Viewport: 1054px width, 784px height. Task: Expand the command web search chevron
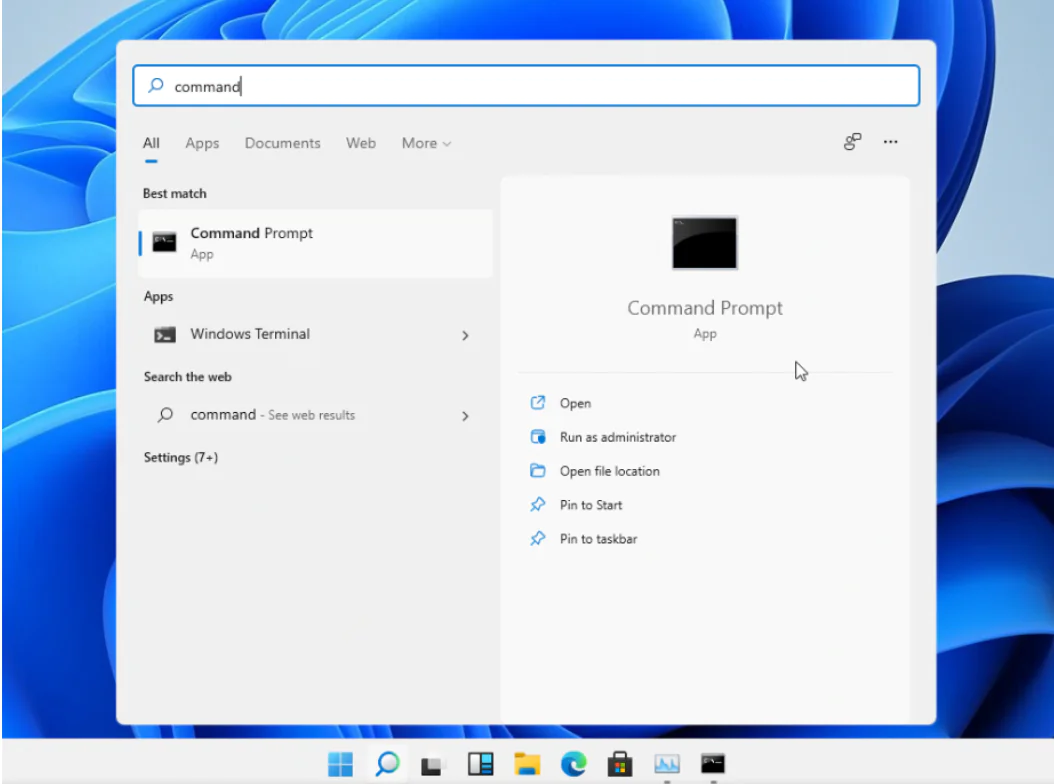pyautogui.click(x=464, y=415)
